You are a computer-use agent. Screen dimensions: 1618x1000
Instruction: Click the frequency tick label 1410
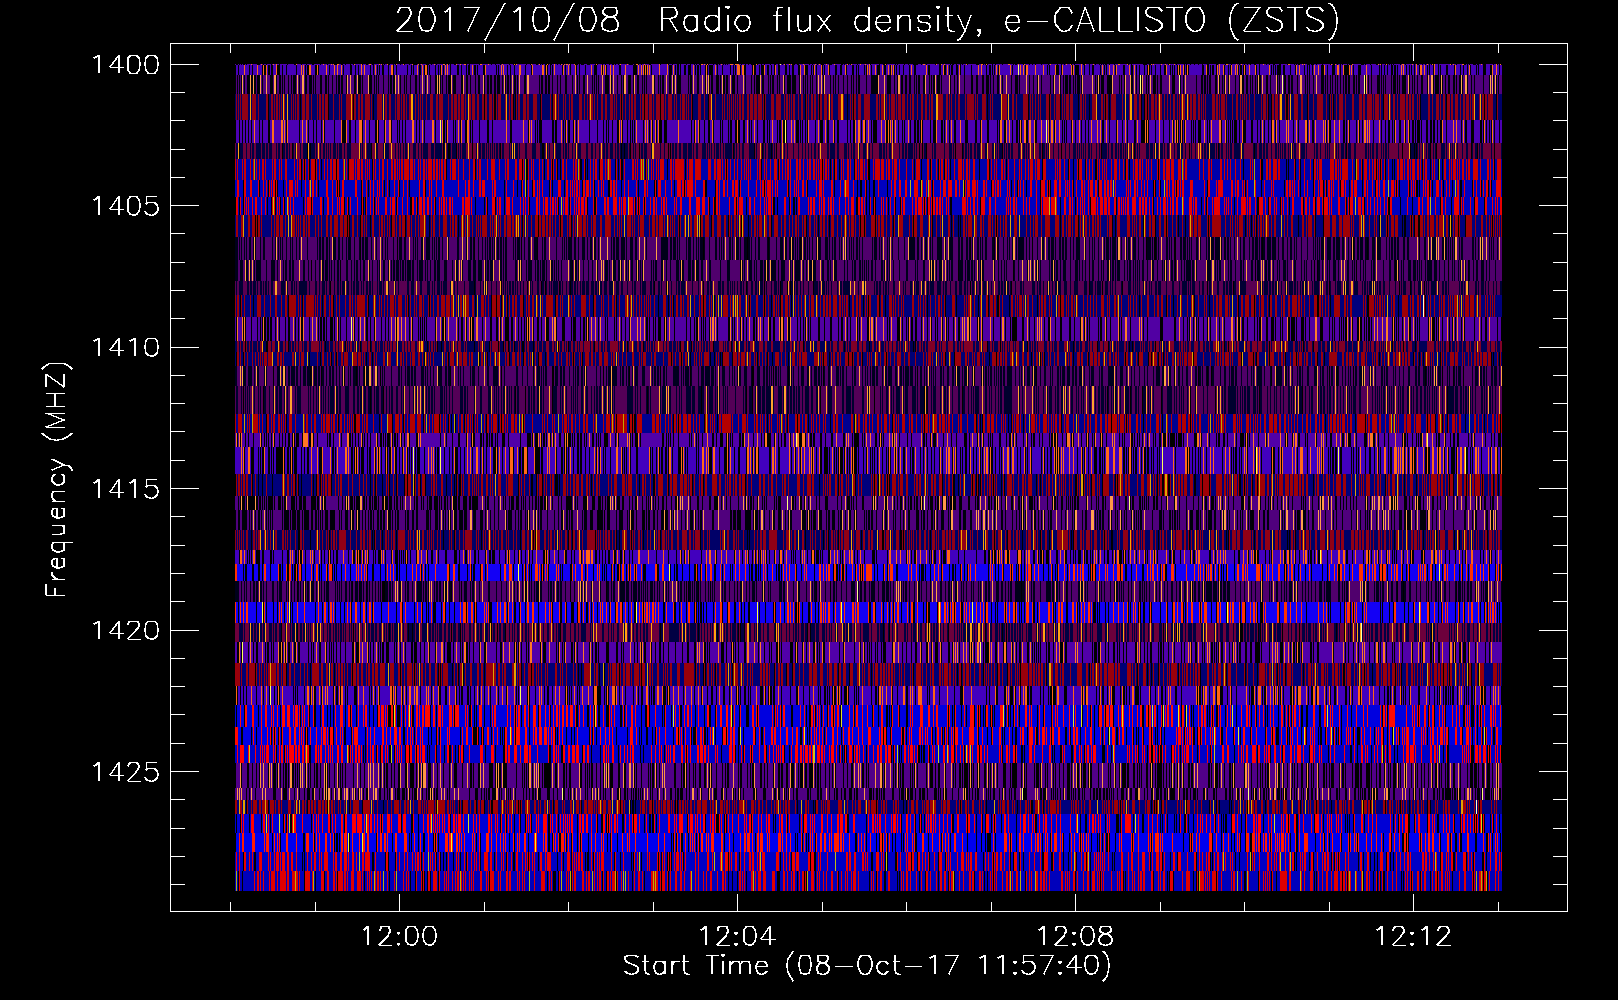[125, 348]
